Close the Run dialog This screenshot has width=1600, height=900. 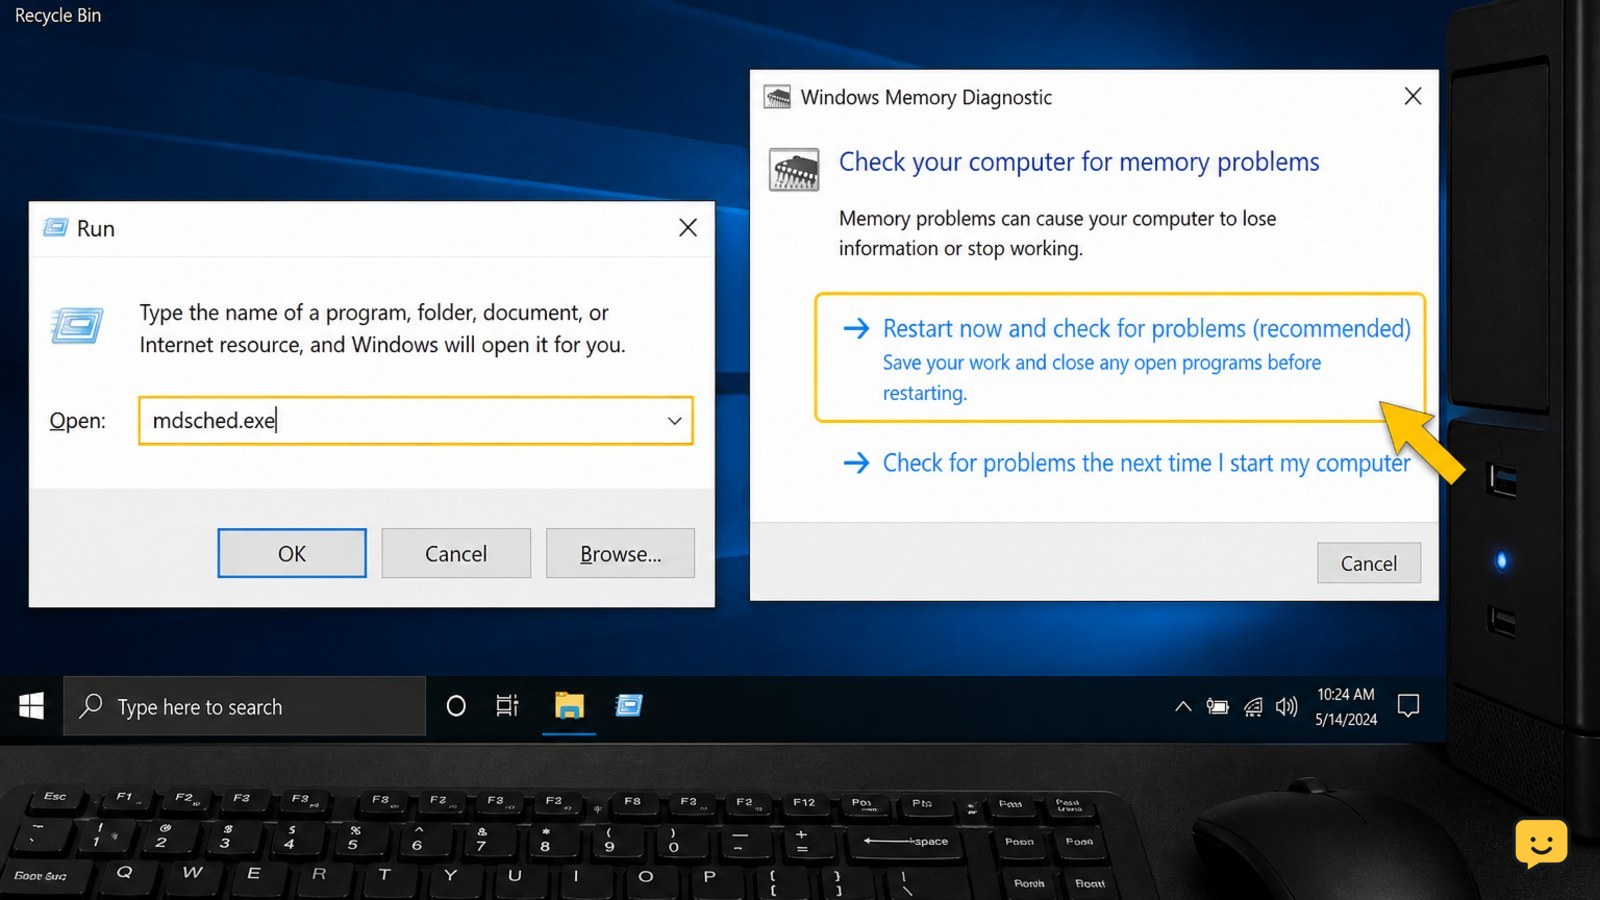coord(688,228)
